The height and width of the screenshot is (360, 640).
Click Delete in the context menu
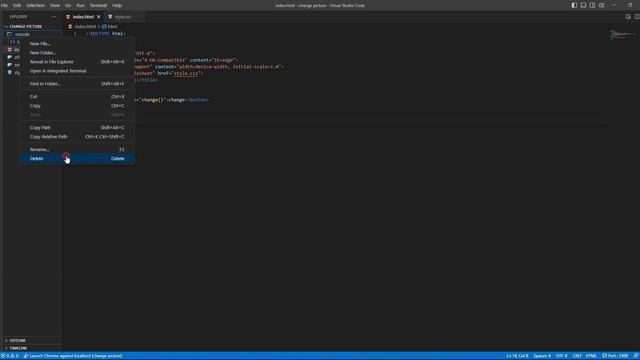pyautogui.click(x=77, y=158)
